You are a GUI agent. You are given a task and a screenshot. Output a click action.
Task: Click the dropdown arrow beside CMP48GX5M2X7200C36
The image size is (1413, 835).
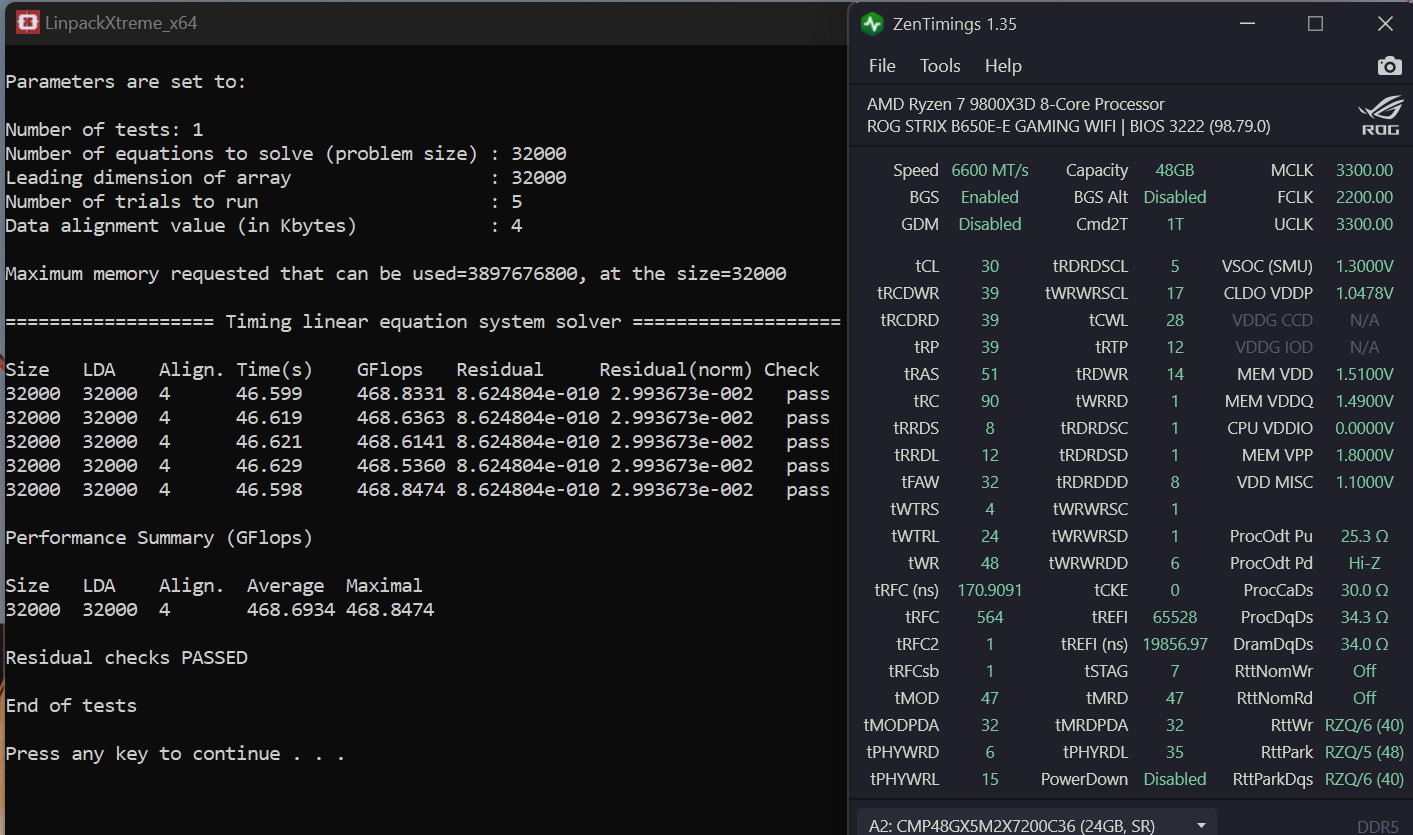[x=1200, y=825]
